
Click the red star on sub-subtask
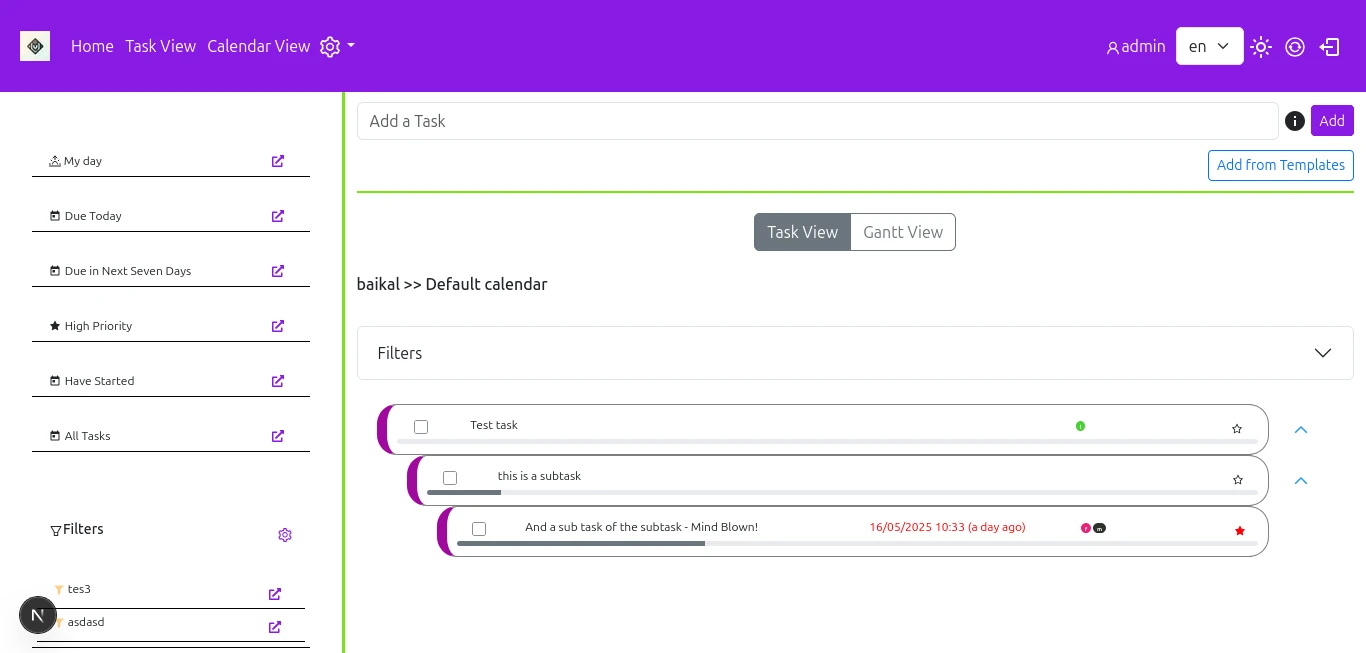point(1240,531)
